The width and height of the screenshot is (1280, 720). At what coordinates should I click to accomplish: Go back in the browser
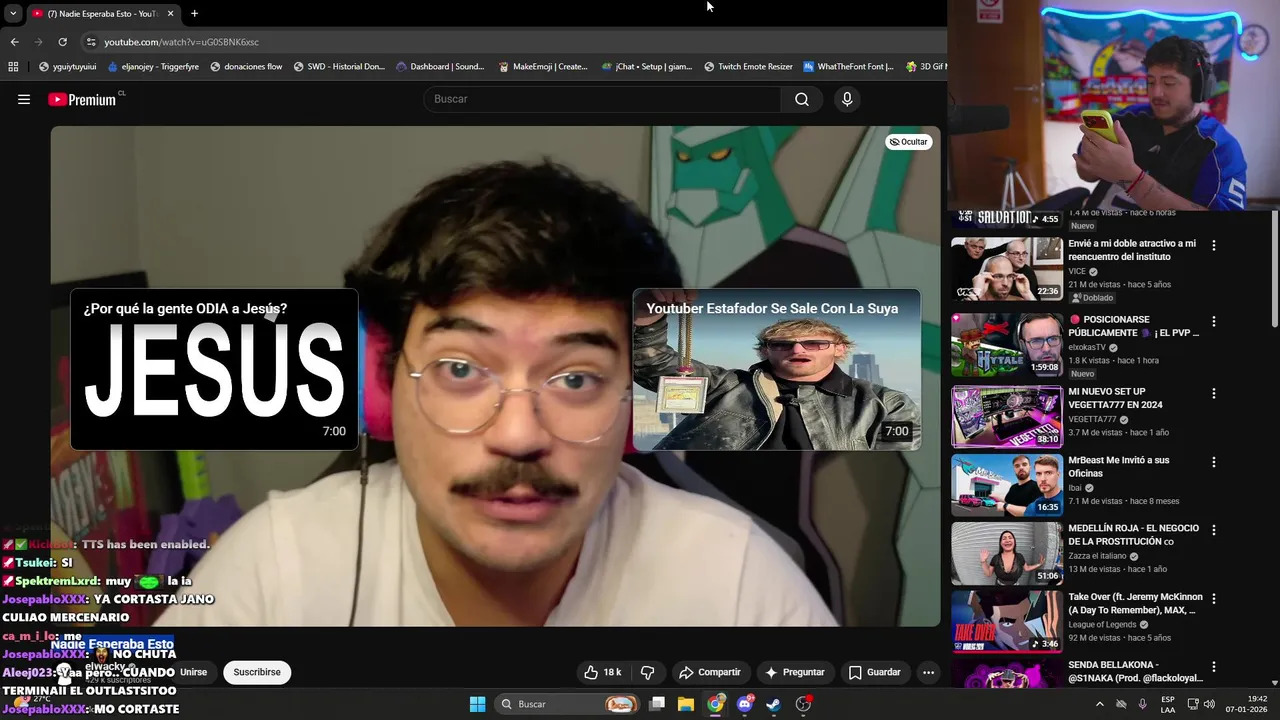(x=14, y=42)
